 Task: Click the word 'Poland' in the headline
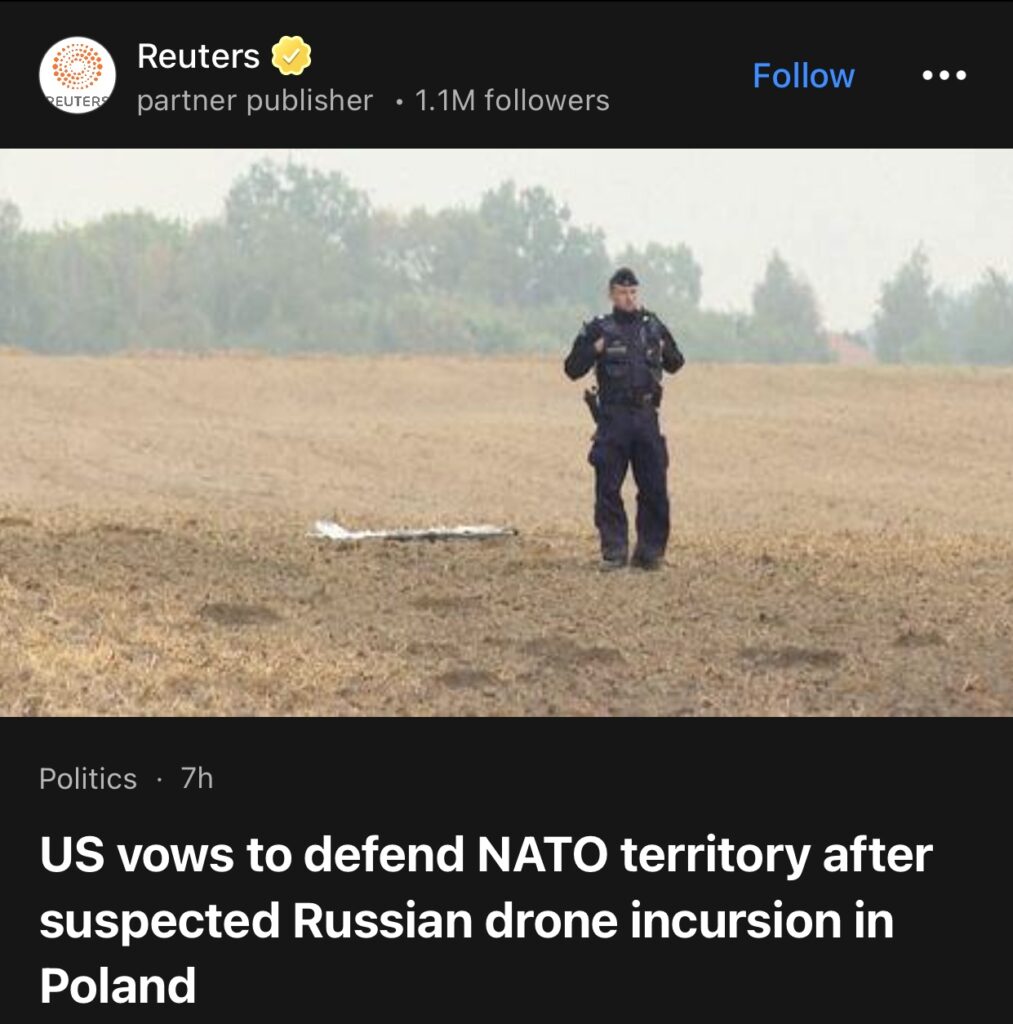(118, 985)
